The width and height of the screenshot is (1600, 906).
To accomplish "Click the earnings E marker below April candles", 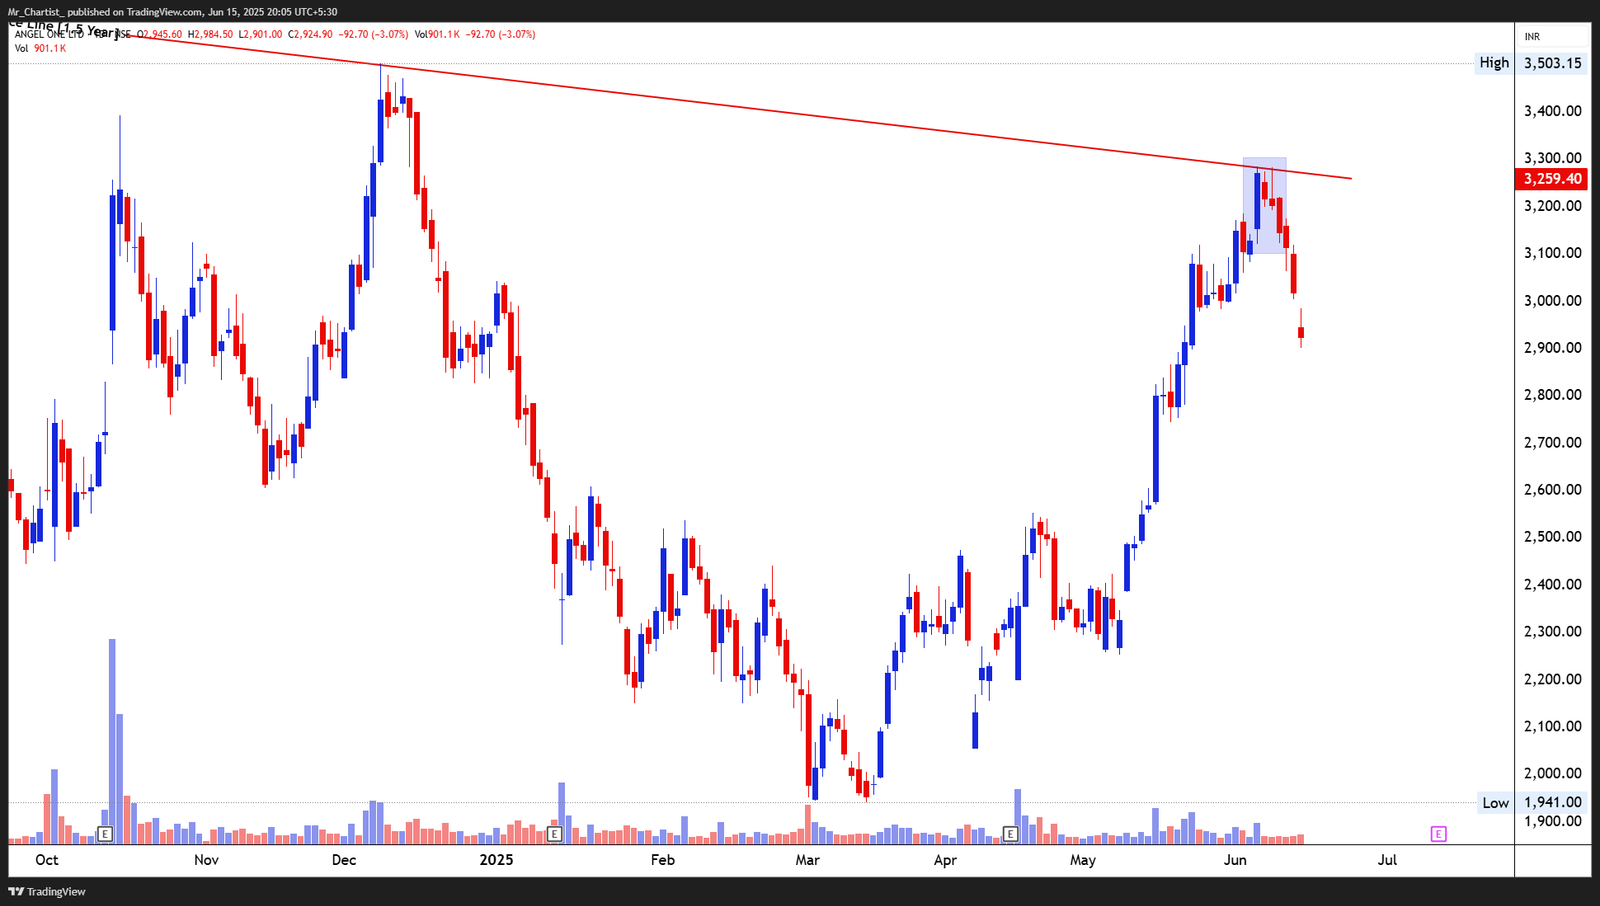I will click(1012, 832).
